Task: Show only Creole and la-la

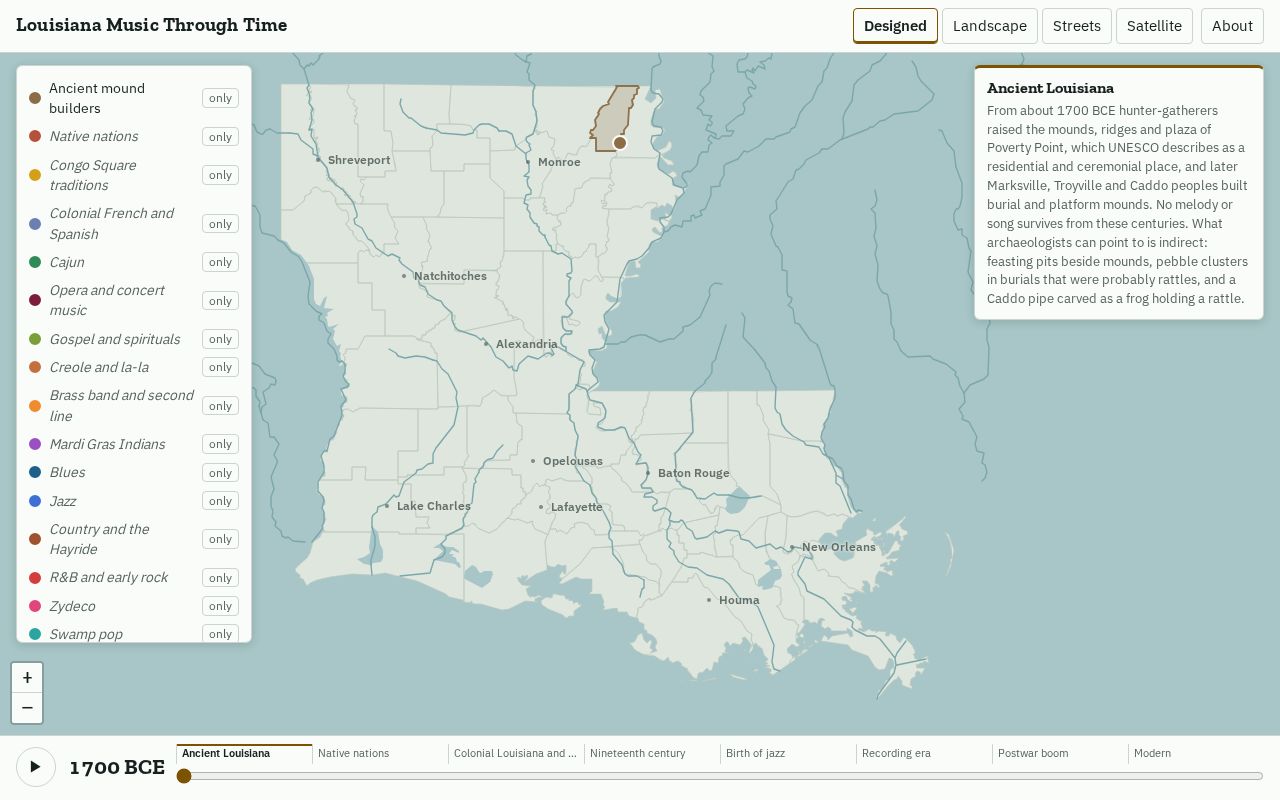Action: [x=220, y=367]
